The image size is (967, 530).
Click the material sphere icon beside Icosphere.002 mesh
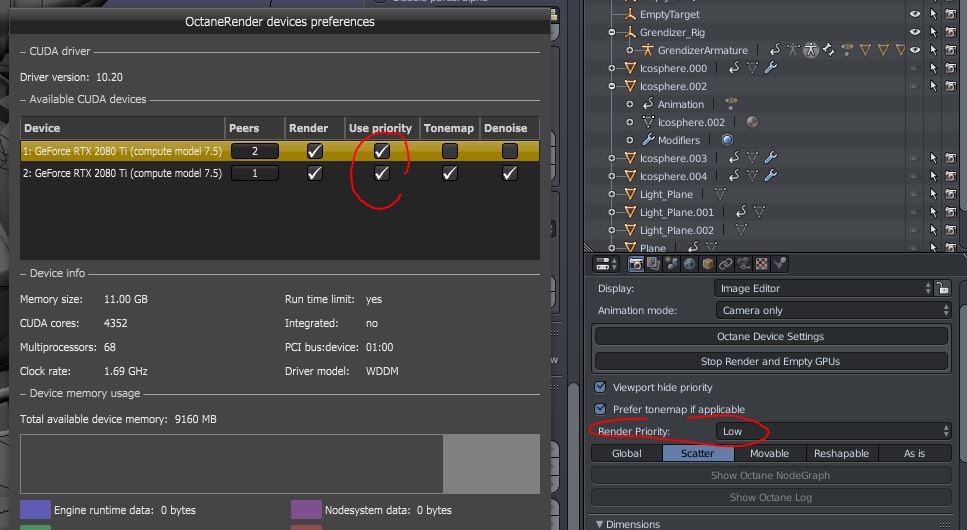[752, 122]
